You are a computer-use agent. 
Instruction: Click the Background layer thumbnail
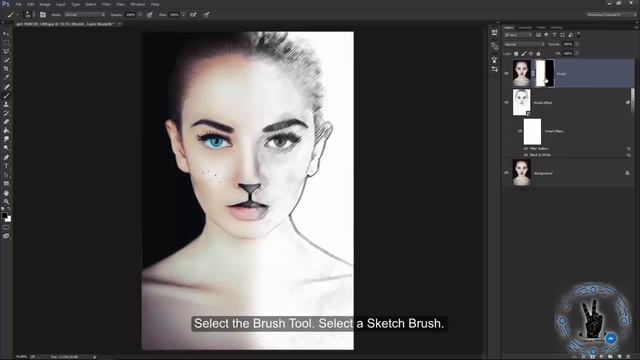pyautogui.click(x=522, y=173)
